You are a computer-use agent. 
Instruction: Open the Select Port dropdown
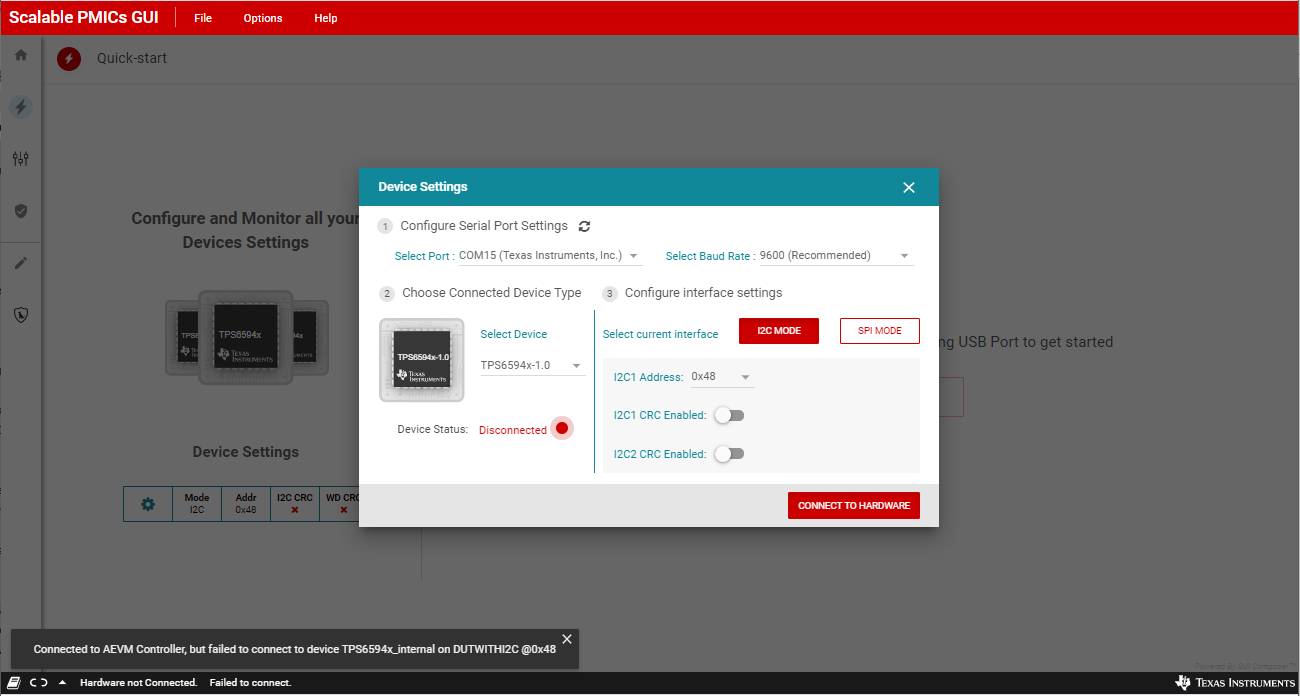[x=548, y=256]
